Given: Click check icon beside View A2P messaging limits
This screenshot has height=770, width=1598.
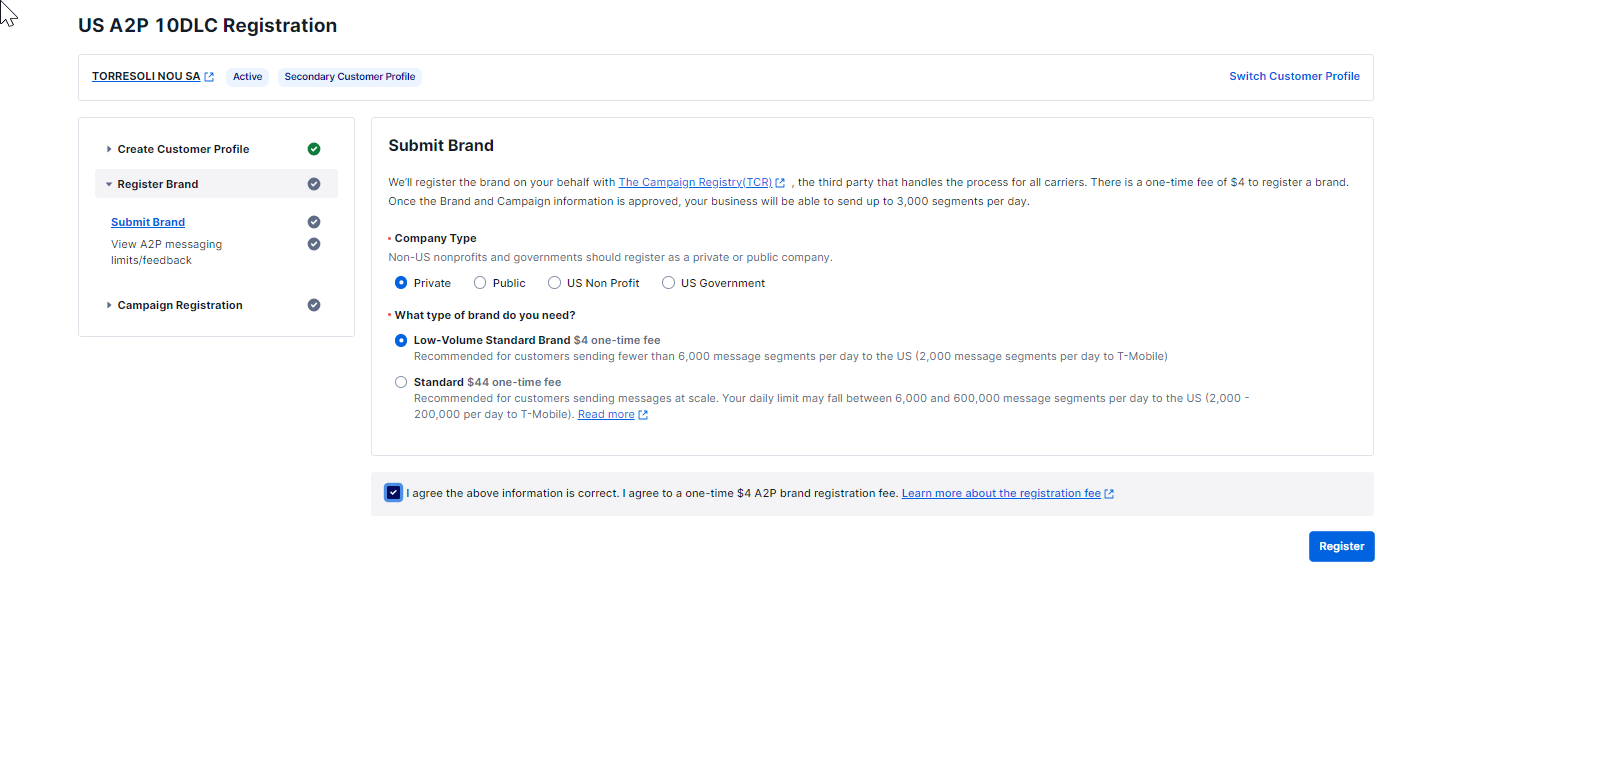Looking at the screenshot, I should pos(314,244).
